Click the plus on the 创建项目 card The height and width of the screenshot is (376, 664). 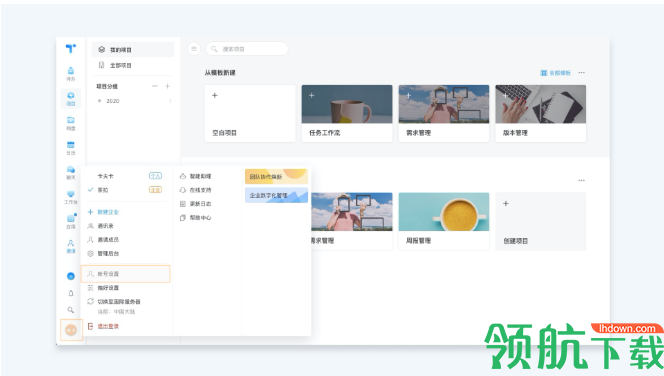click(506, 203)
